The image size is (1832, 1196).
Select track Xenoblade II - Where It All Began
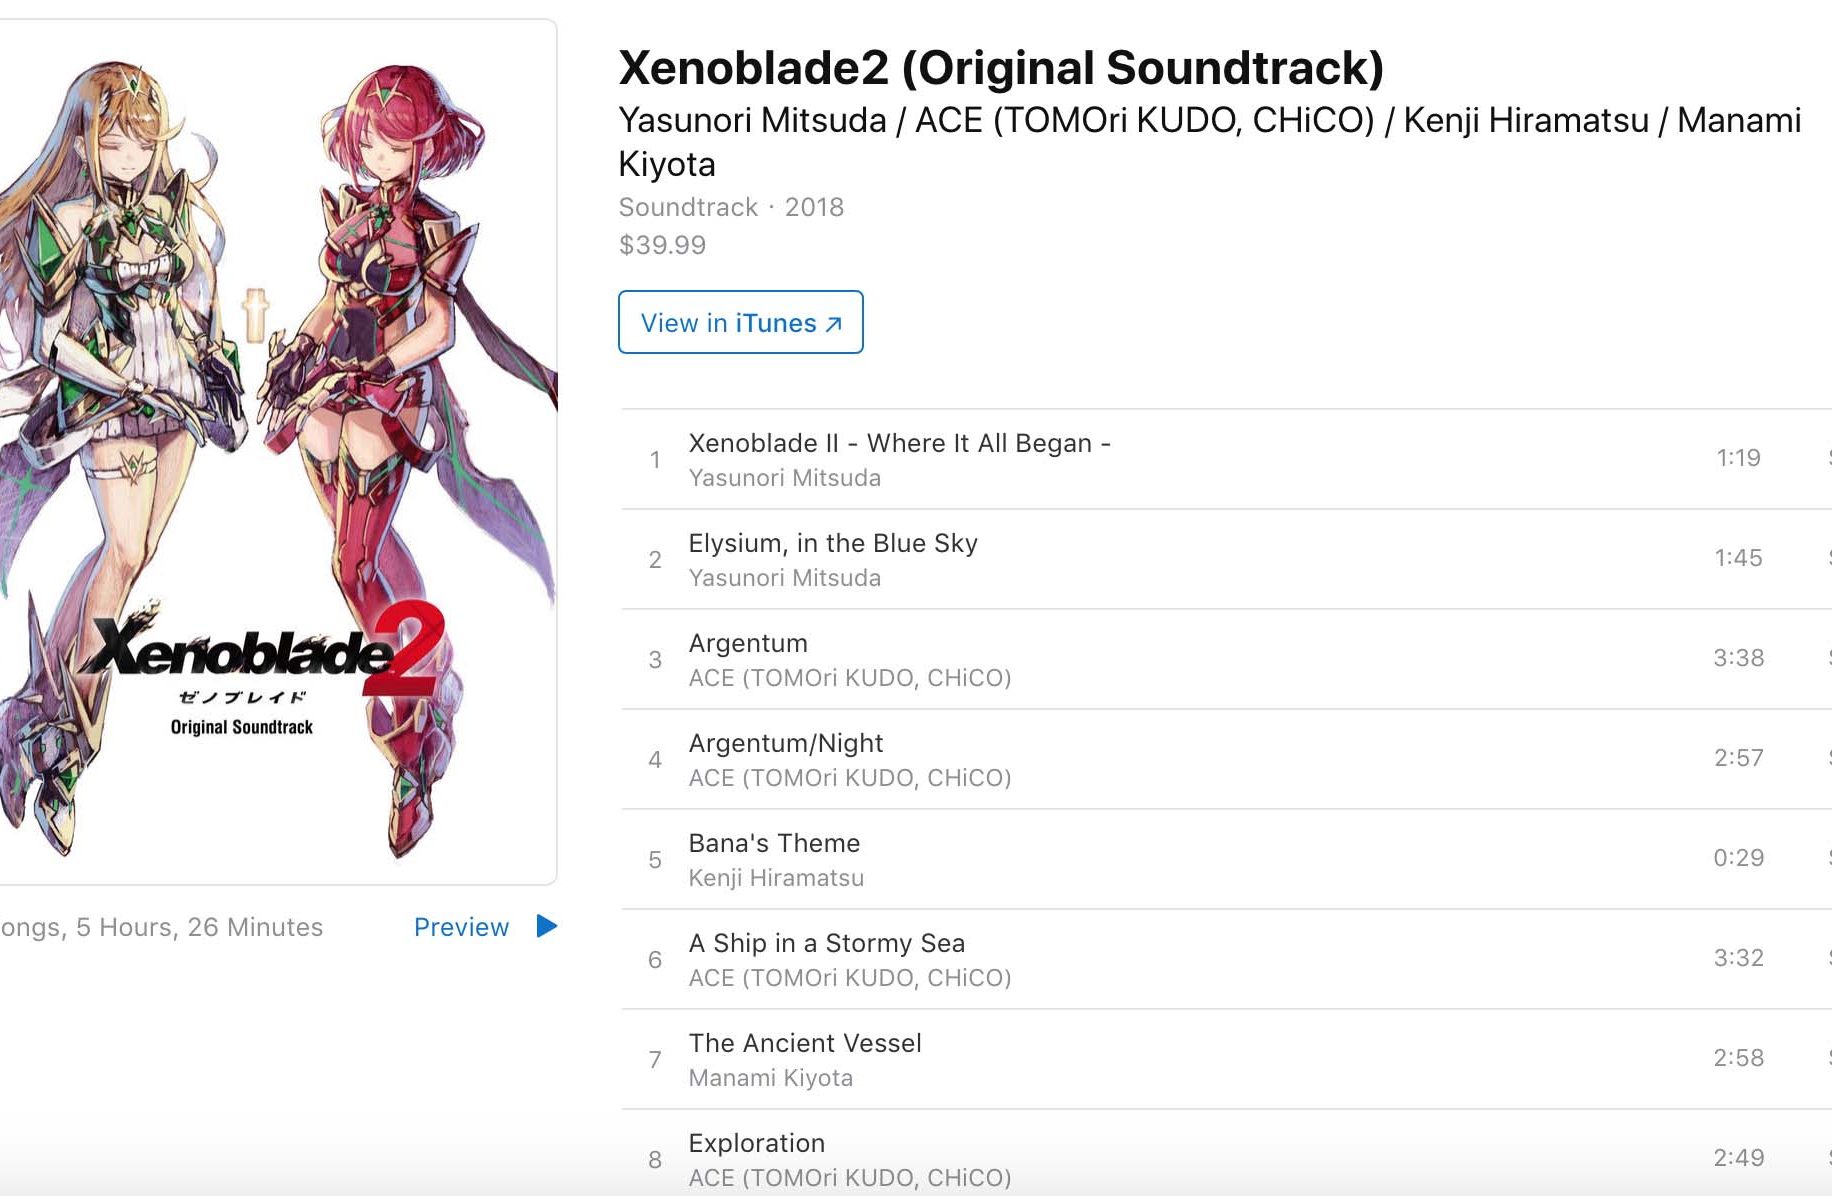click(899, 443)
